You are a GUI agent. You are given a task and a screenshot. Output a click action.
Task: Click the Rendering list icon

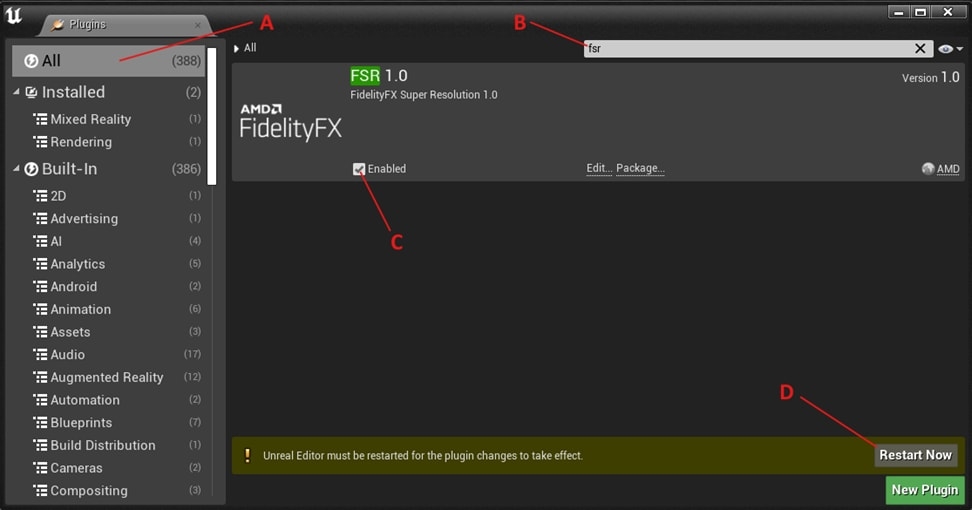(x=40, y=142)
